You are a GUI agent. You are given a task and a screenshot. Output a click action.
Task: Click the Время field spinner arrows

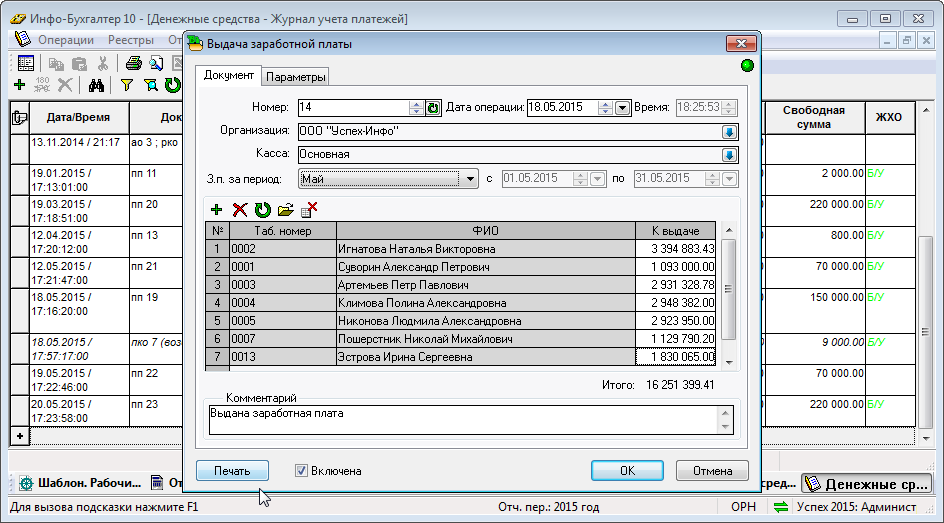(728, 108)
